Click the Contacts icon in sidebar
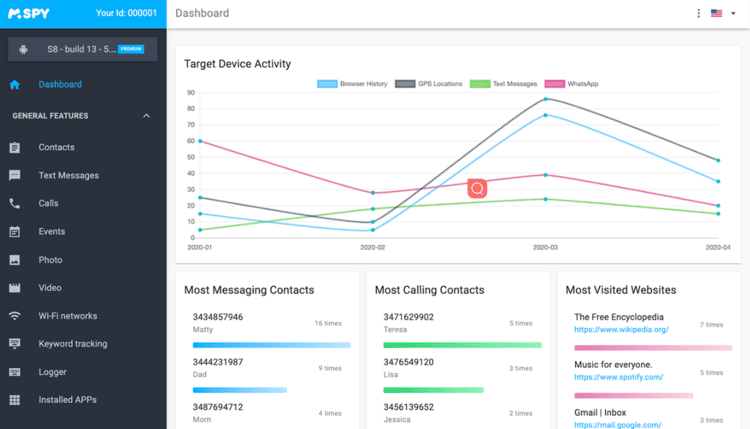Image resolution: width=750 pixels, height=429 pixels. [x=15, y=148]
